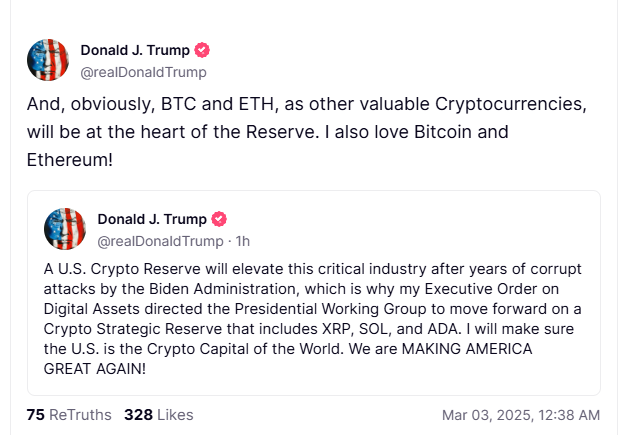Click the @realDonaldTrump handle in the quoted post
Image resolution: width=635 pixels, height=435 pixels.
(x=160, y=240)
